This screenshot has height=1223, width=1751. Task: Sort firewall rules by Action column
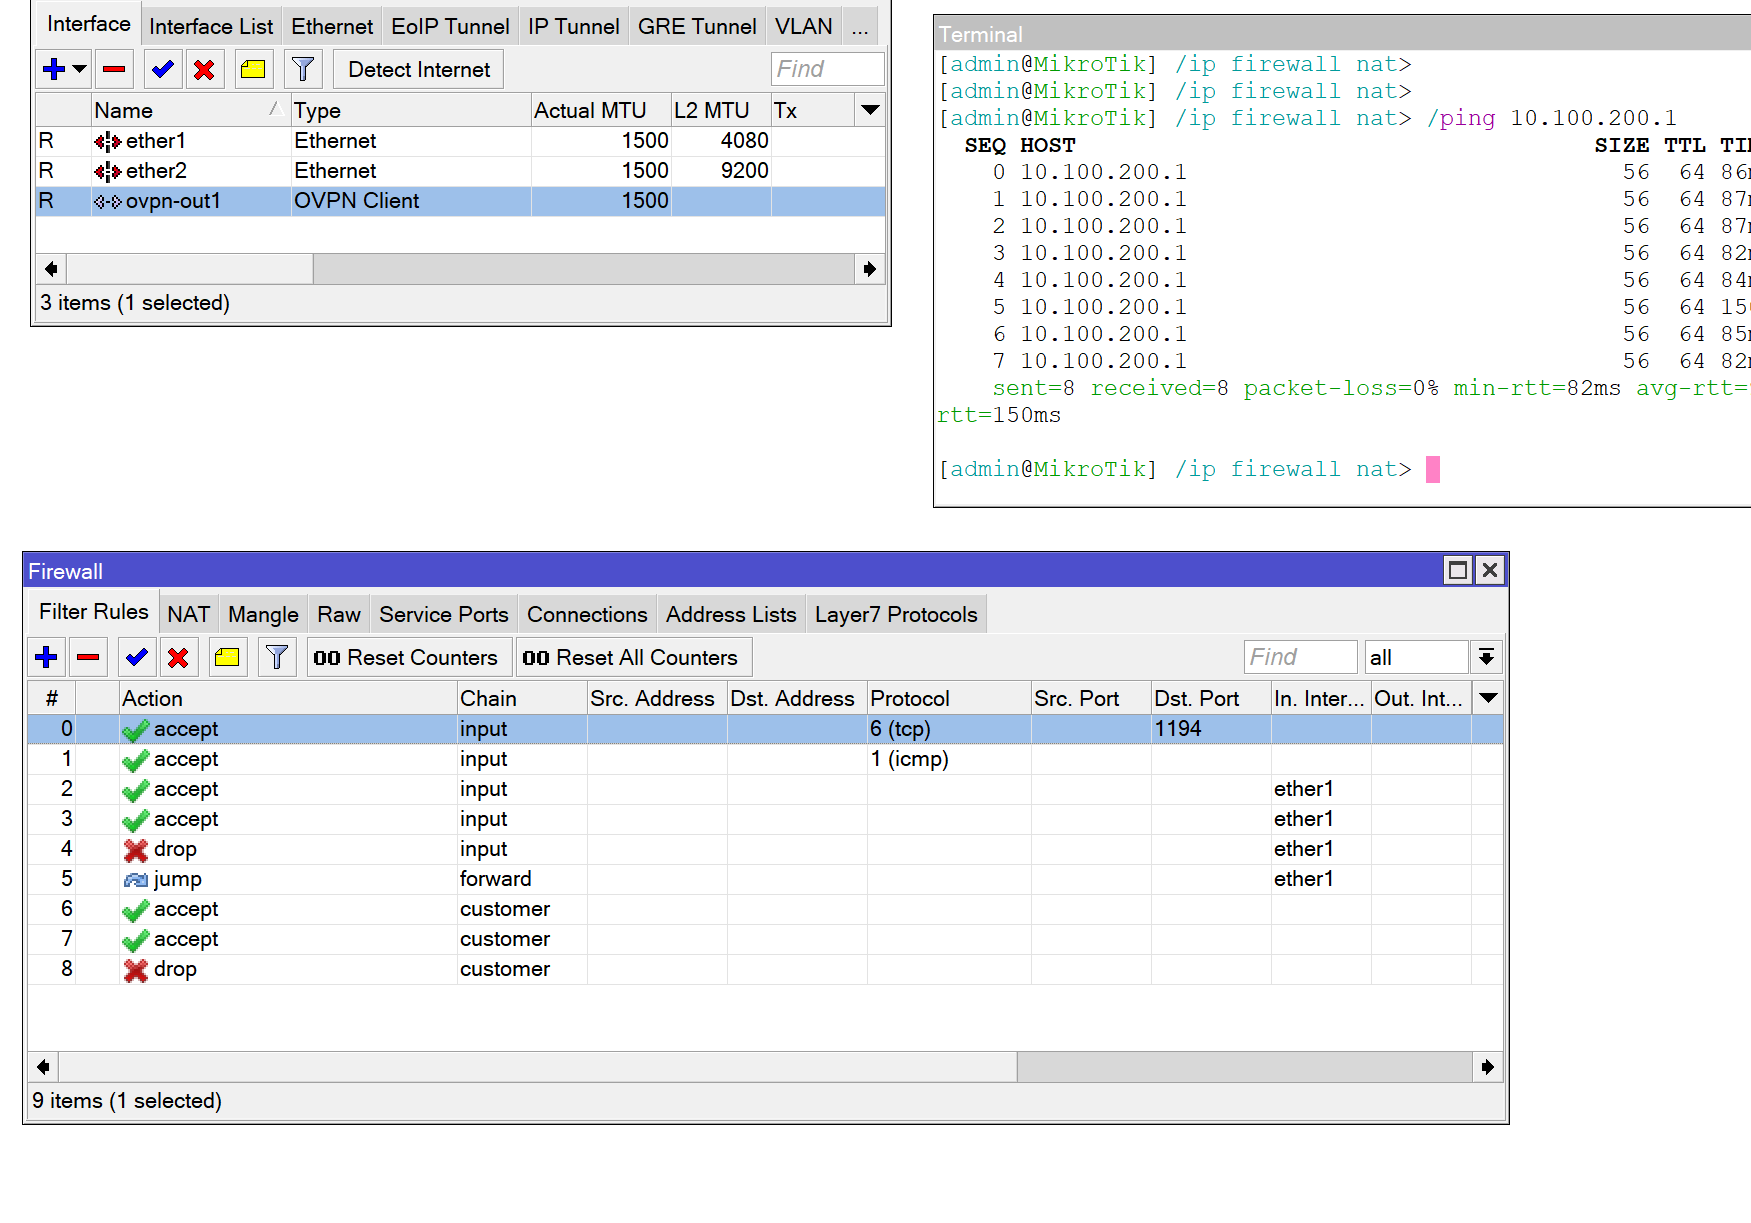click(x=287, y=698)
